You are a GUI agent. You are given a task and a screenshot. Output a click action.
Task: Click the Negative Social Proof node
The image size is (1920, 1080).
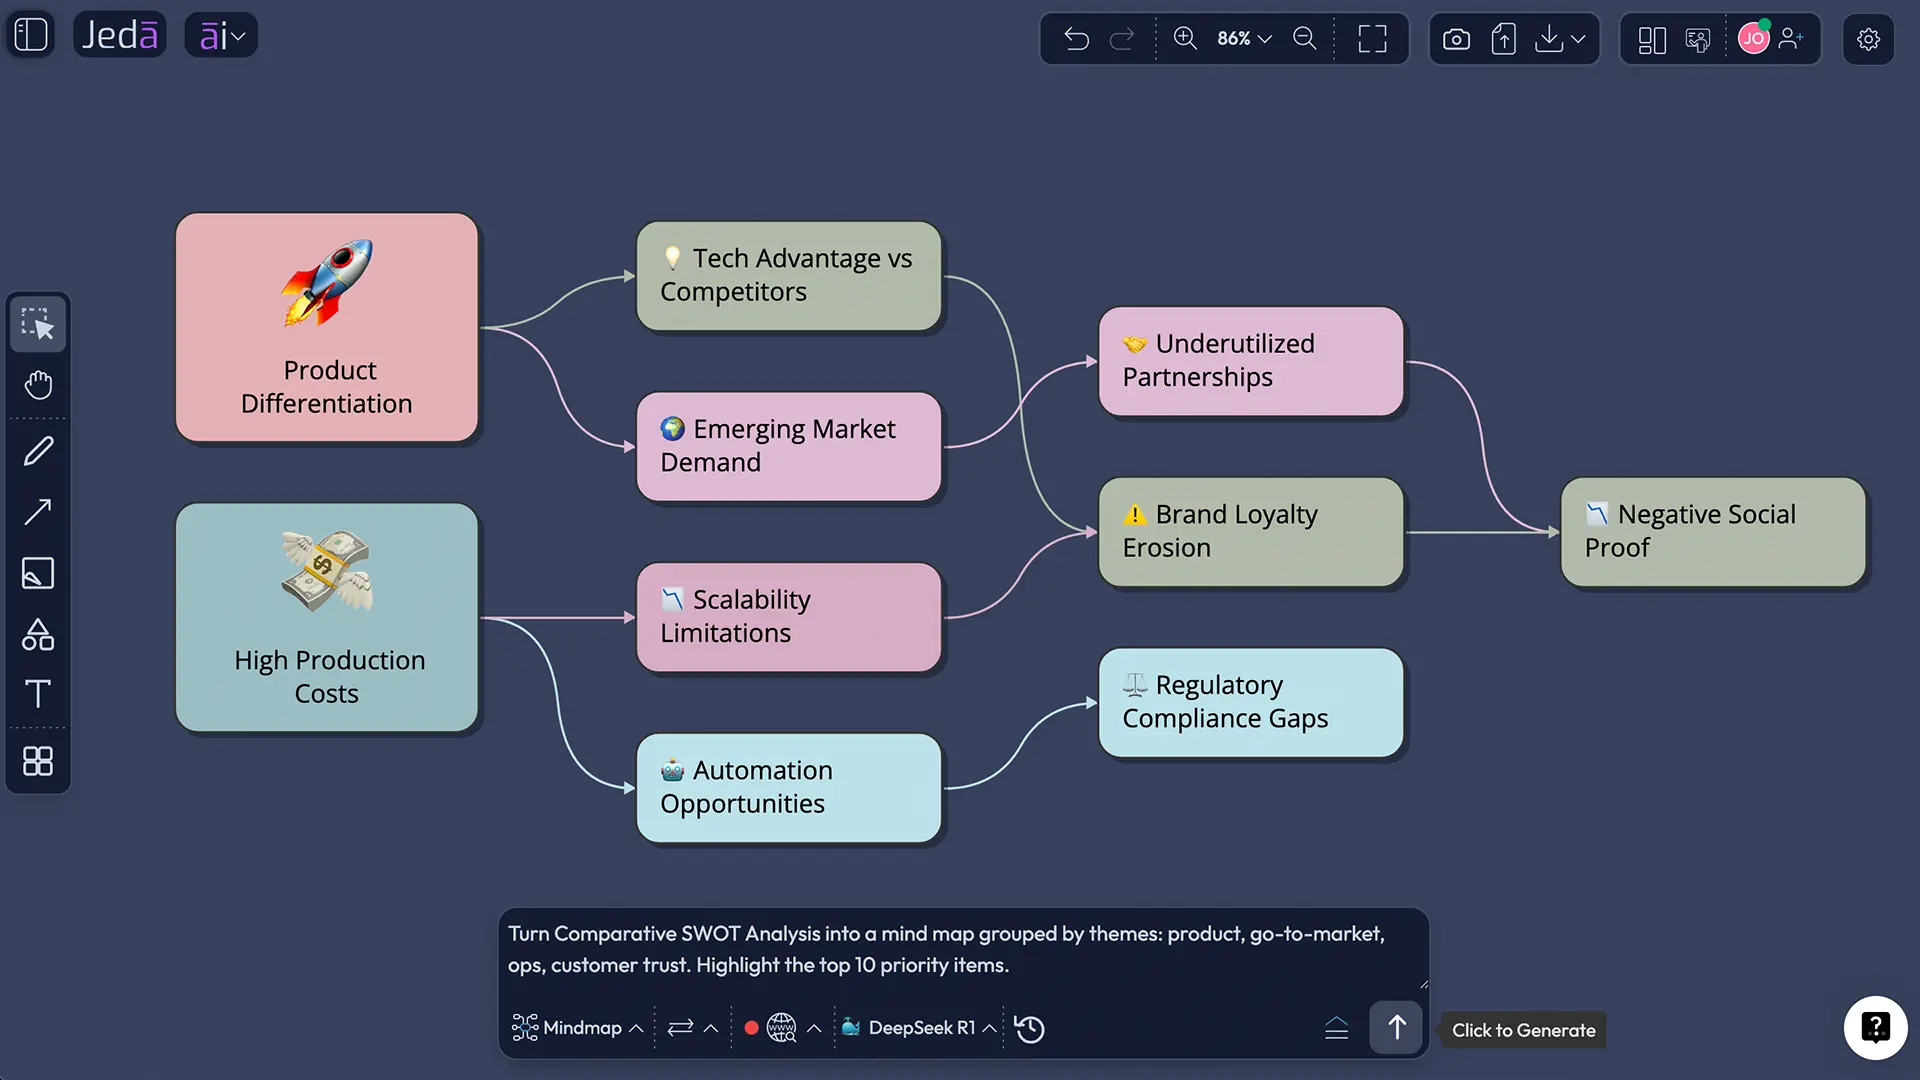(x=1713, y=532)
